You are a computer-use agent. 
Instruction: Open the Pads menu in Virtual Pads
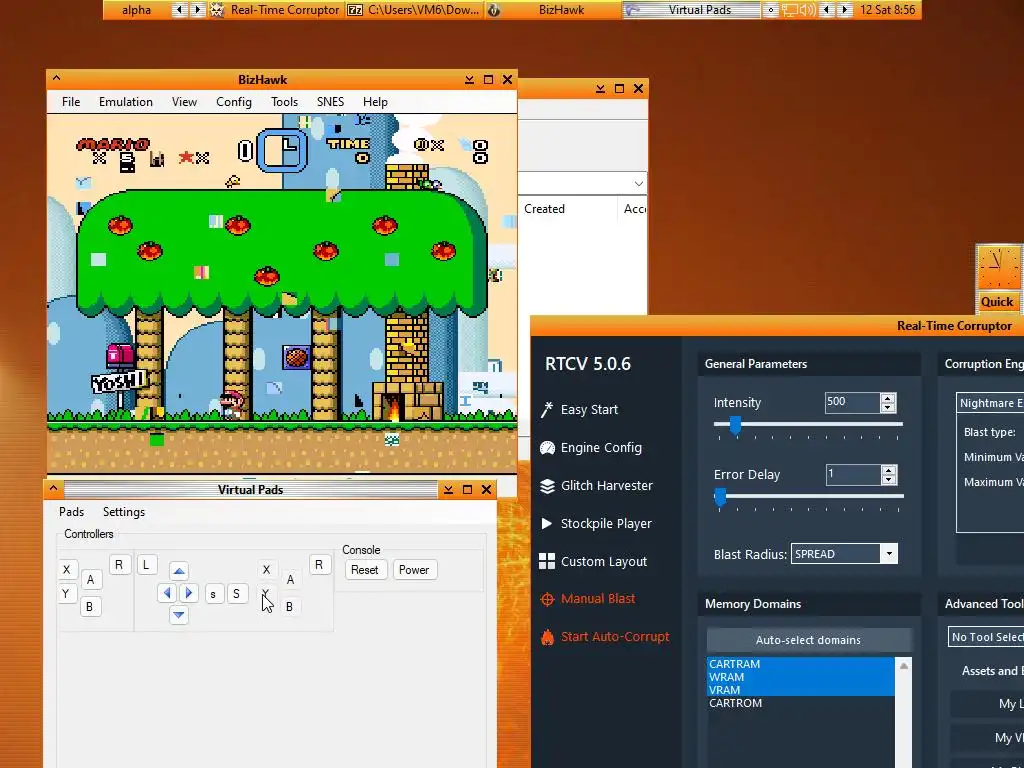click(x=71, y=512)
